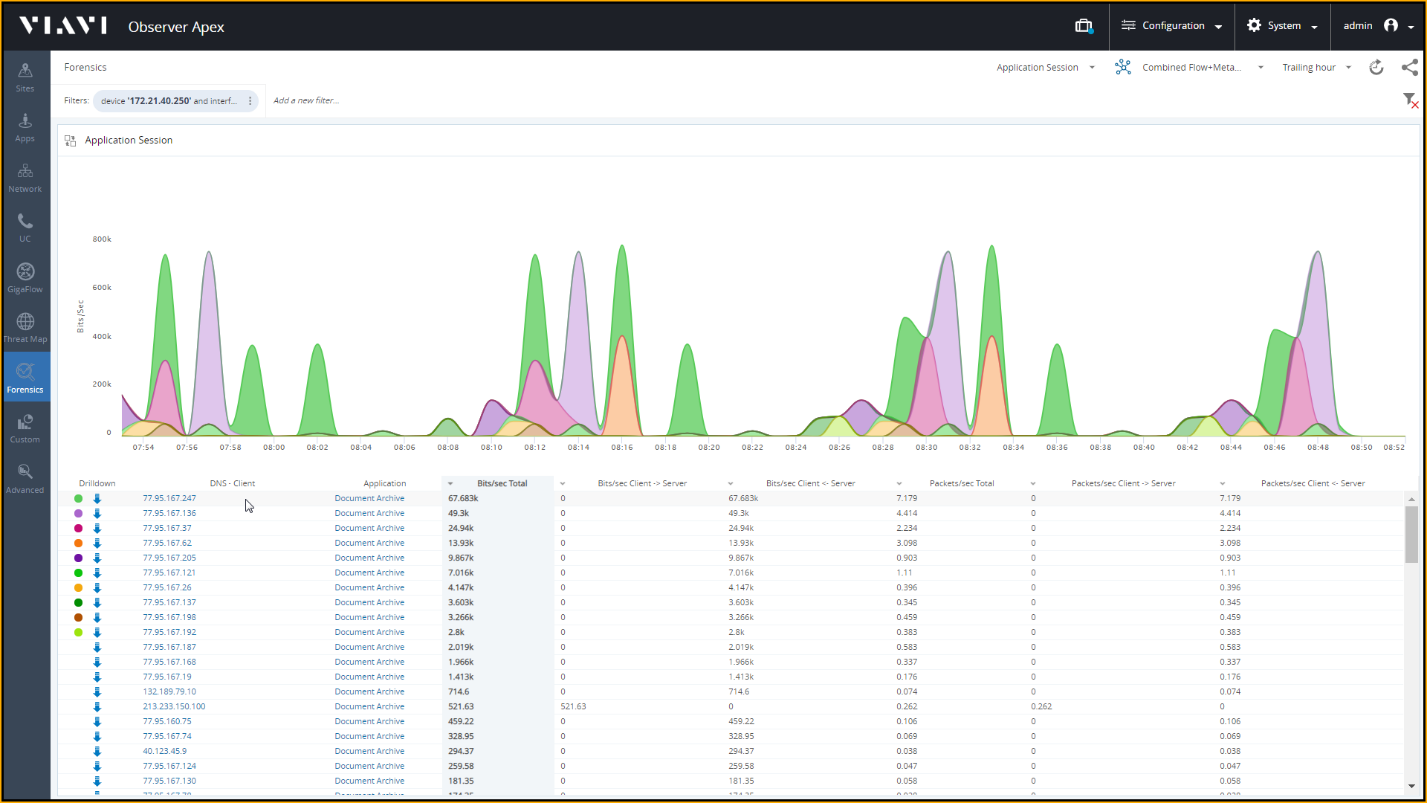Open the Trailing hour time range dropdown
The image size is (1427, 803).
[1316, 68]
